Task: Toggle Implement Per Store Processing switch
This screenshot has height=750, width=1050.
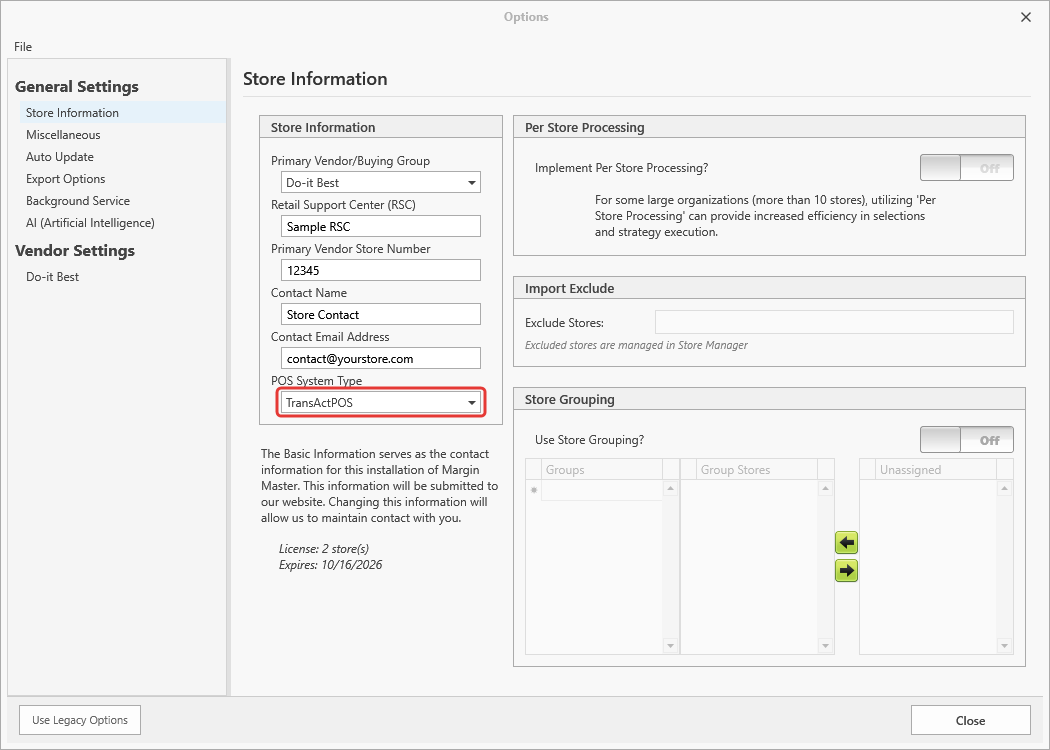Action: pos(966,167)
